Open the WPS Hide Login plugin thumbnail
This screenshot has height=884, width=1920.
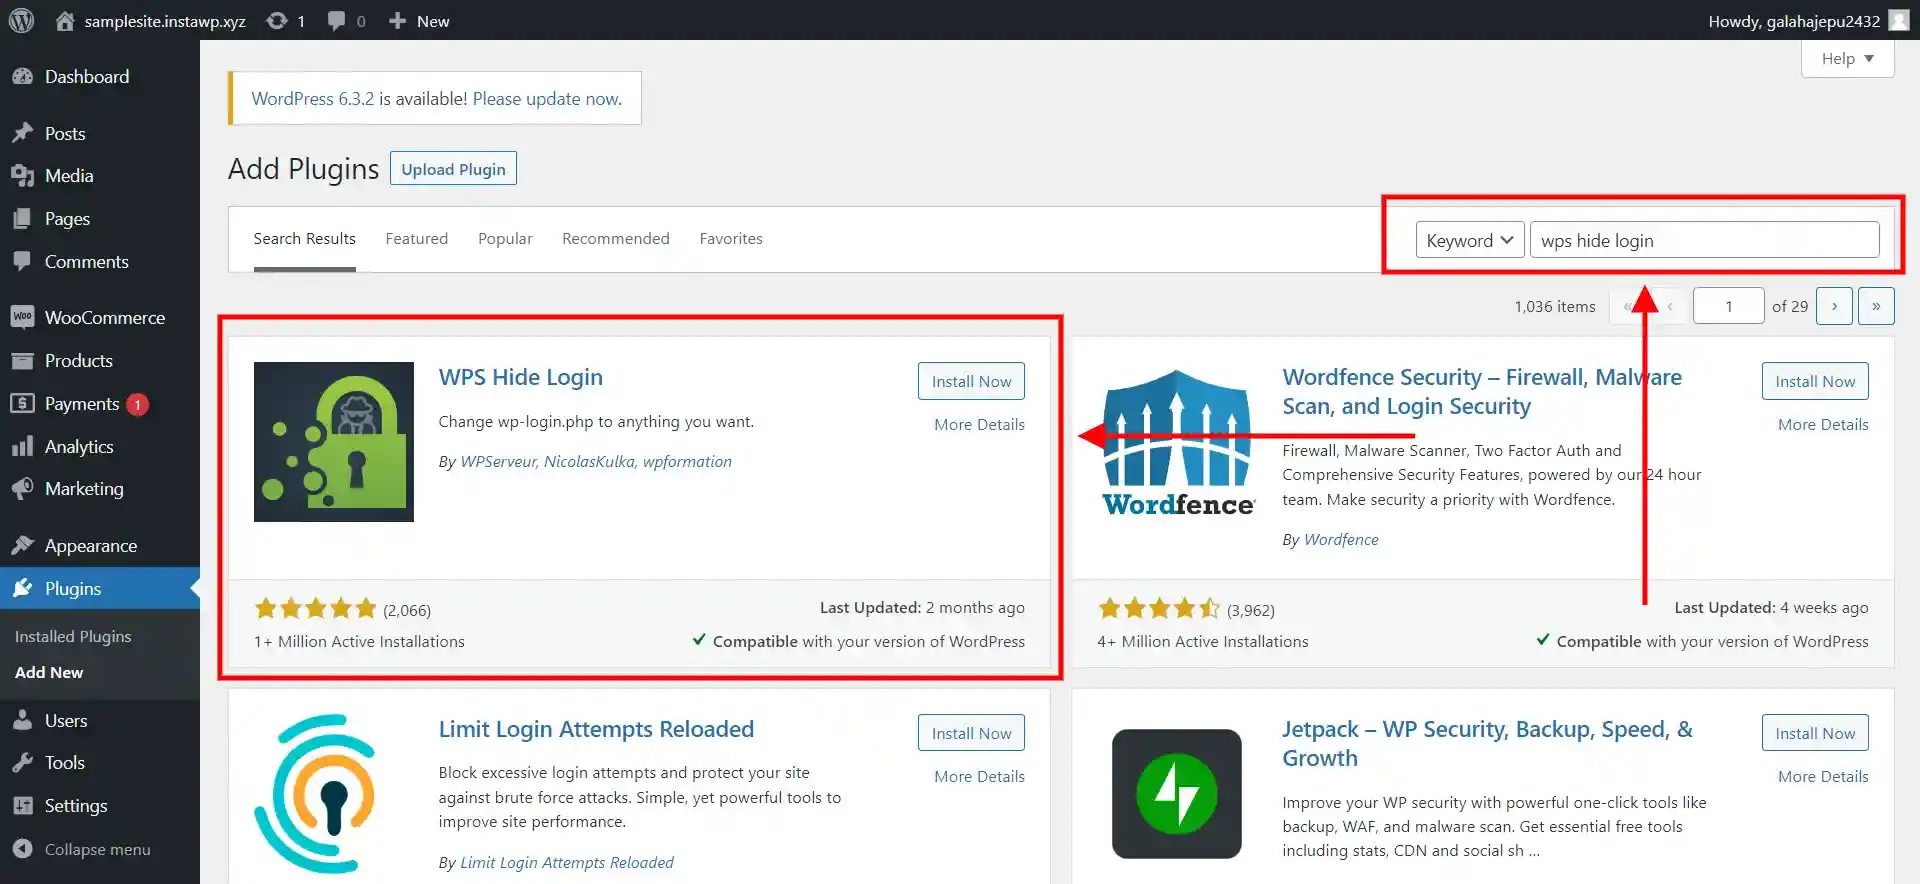point(334,442)
